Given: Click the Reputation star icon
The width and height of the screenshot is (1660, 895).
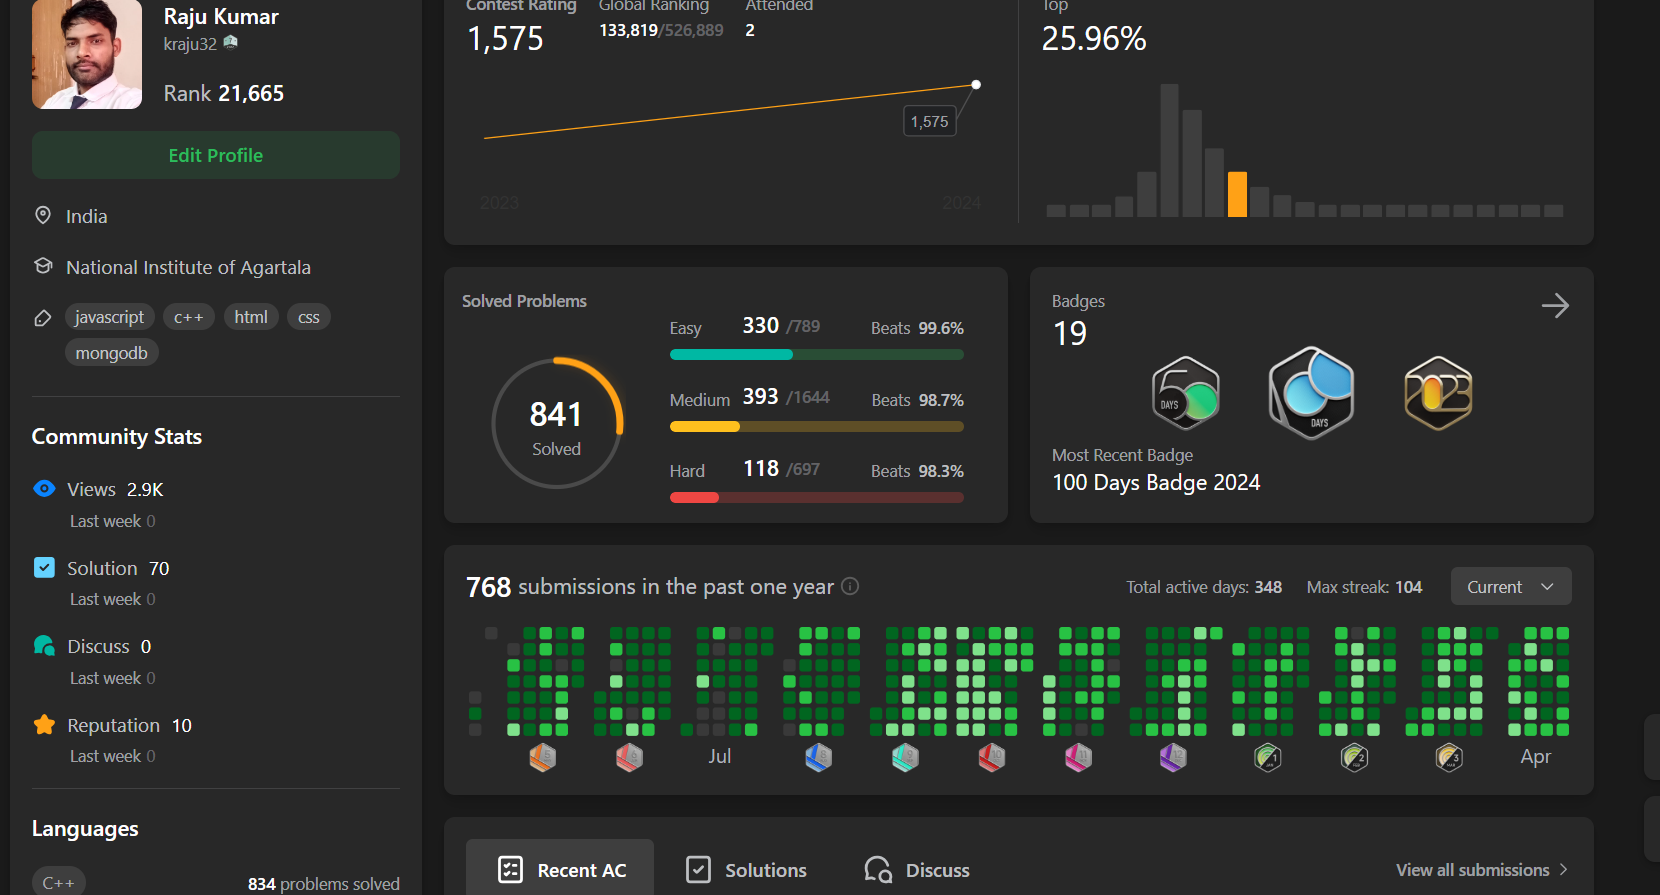Looking at the screenshot, I should tap(44, 725).
